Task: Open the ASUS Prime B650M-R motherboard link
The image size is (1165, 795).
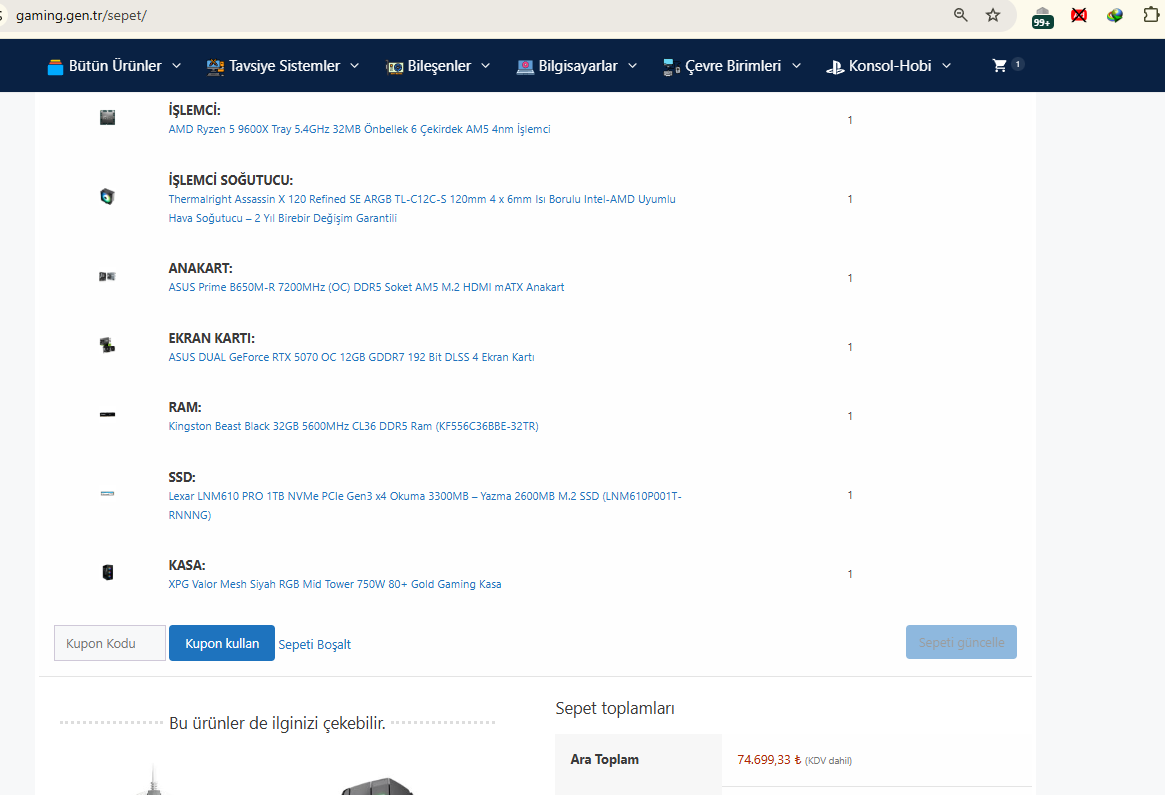Action: [366, 287]
